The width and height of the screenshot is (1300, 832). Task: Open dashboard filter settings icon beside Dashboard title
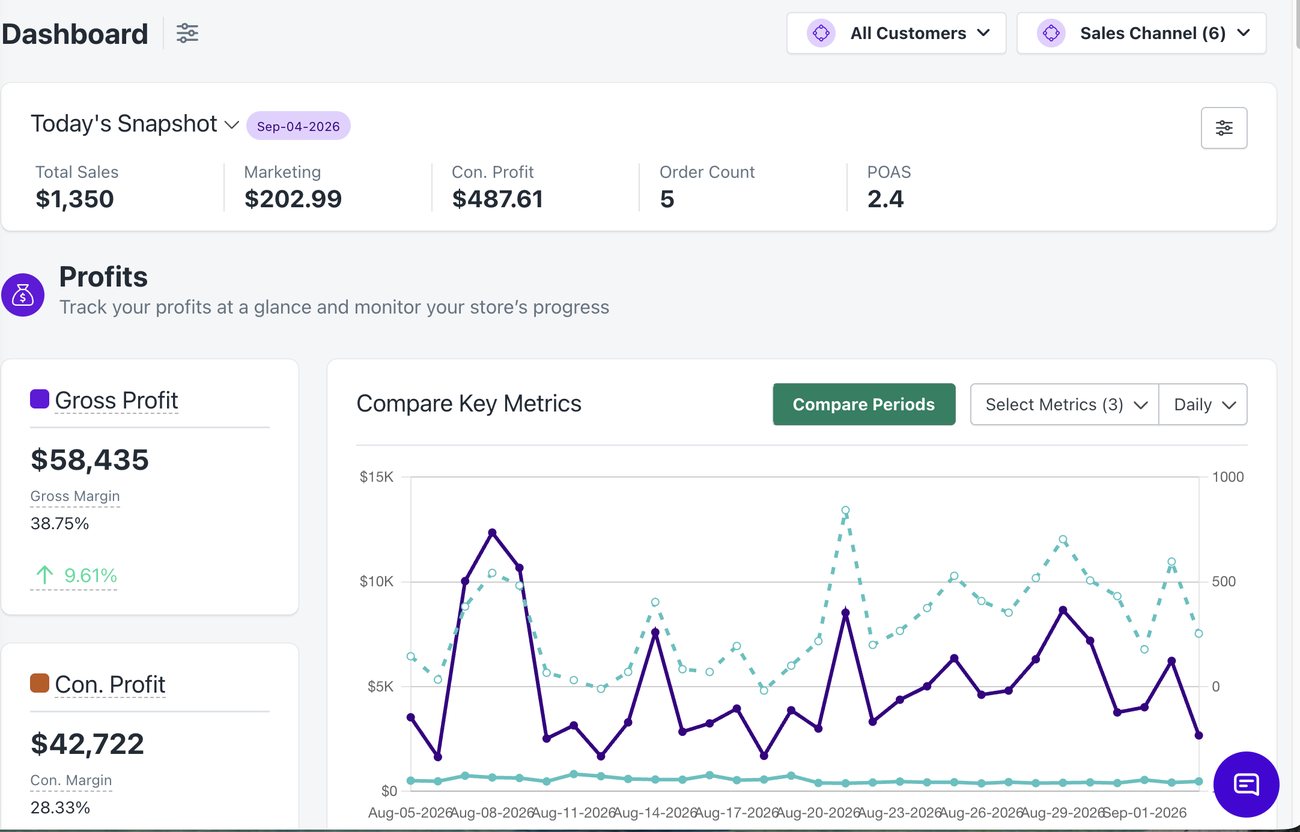[187, 33]
